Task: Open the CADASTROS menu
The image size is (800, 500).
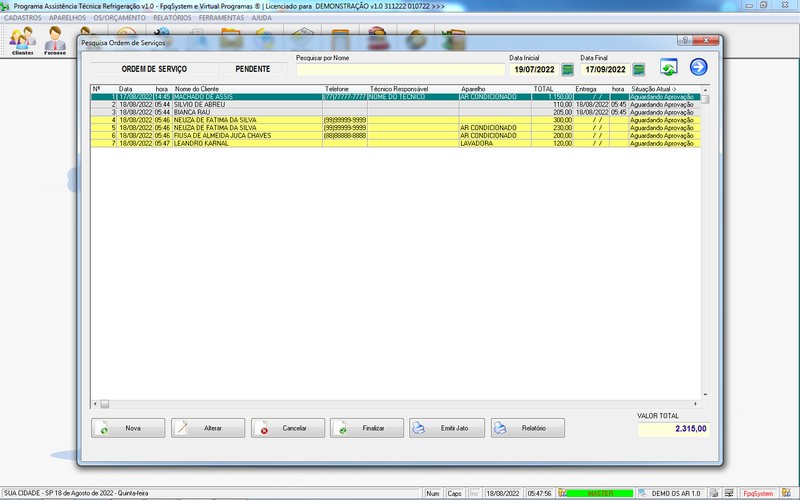Action: (23, 18)
